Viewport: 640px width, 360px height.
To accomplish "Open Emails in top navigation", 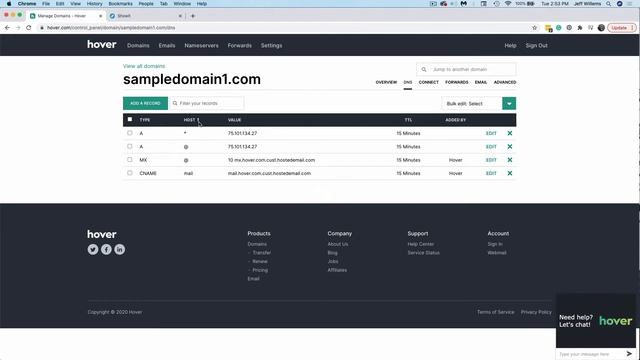I will (x=167, y=46).
